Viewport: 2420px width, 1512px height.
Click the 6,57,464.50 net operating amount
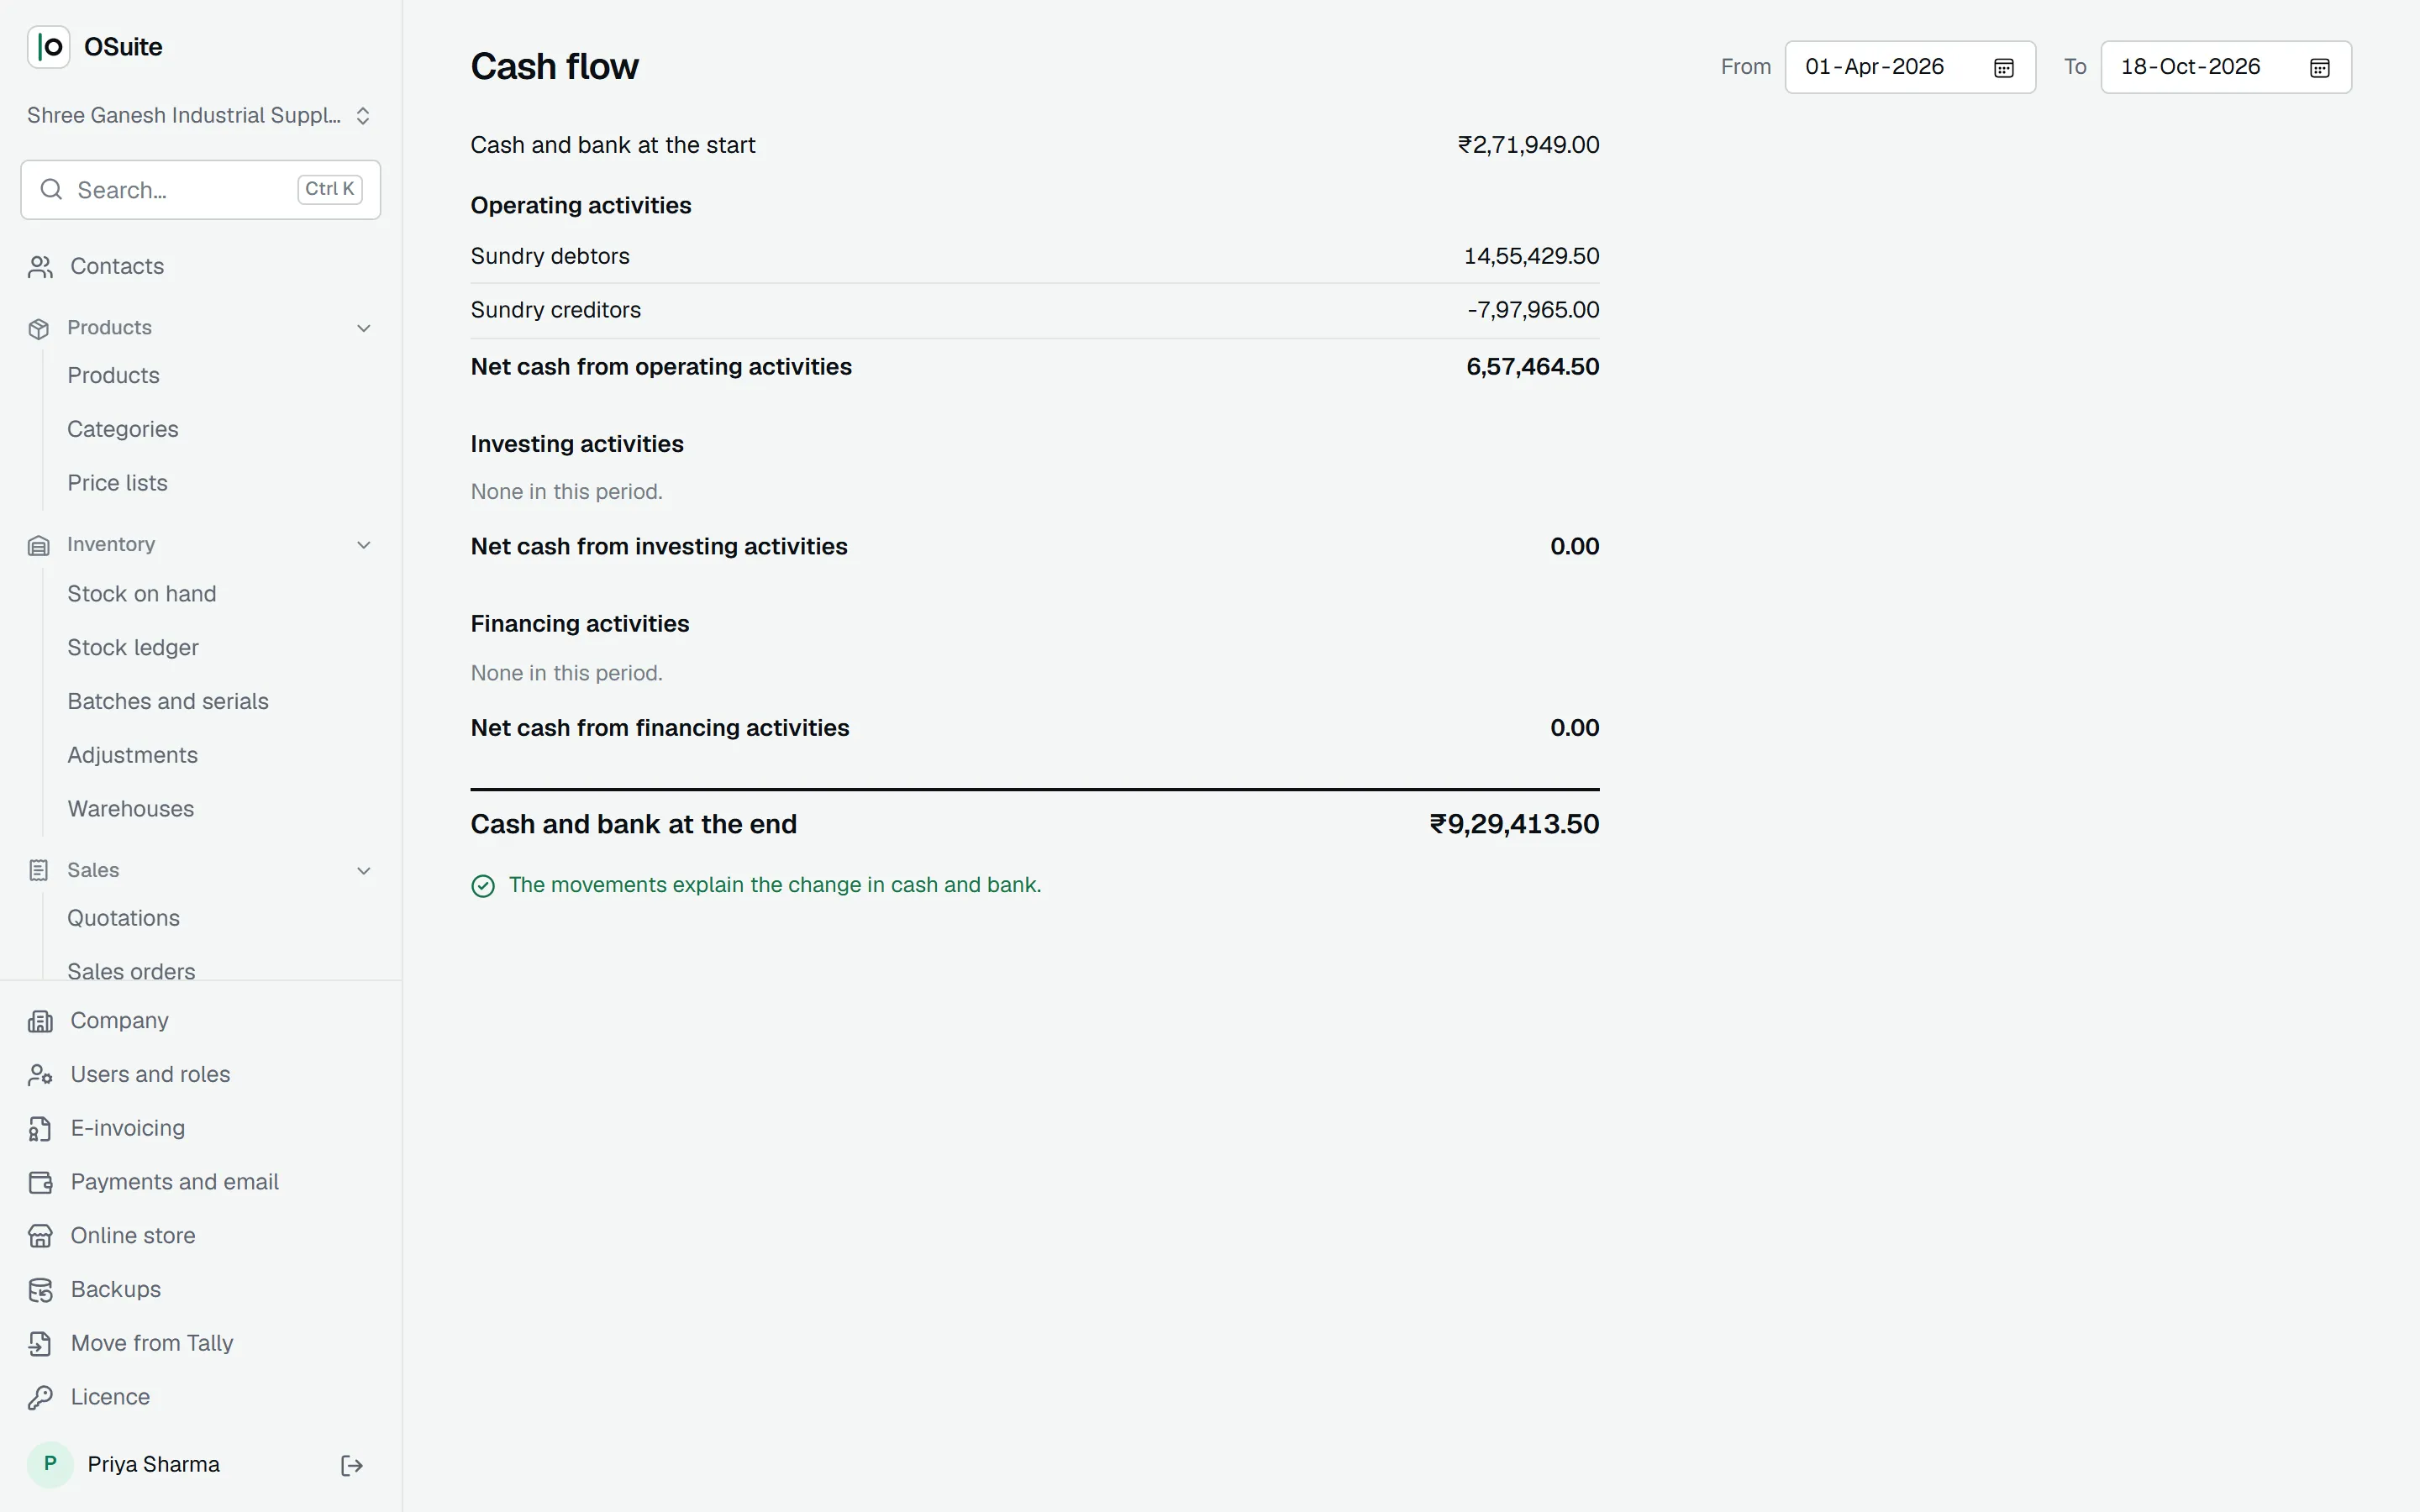click(1532, 367)
